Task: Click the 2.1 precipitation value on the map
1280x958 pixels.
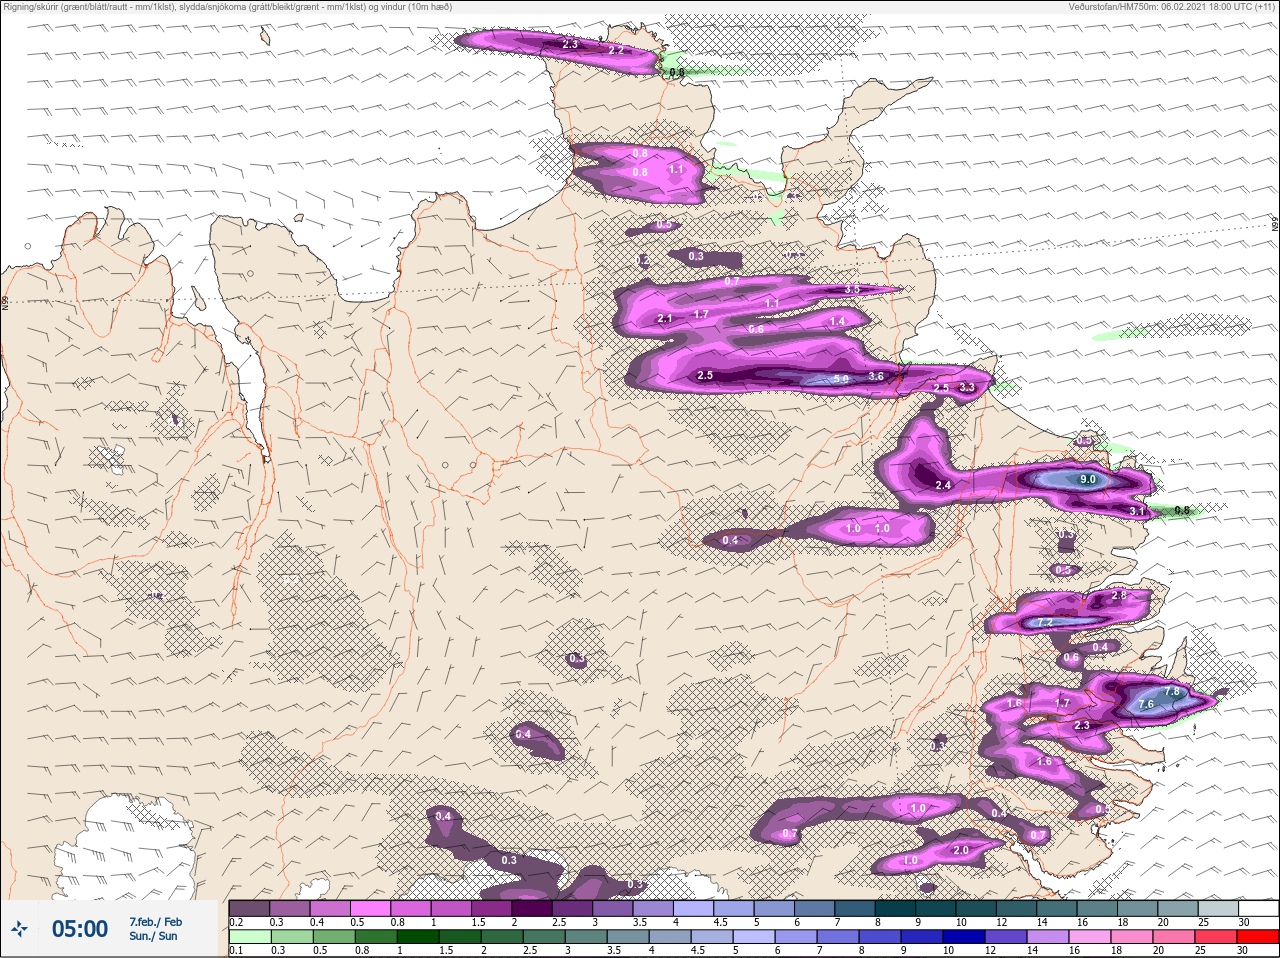Action: (x=665, y=319)
